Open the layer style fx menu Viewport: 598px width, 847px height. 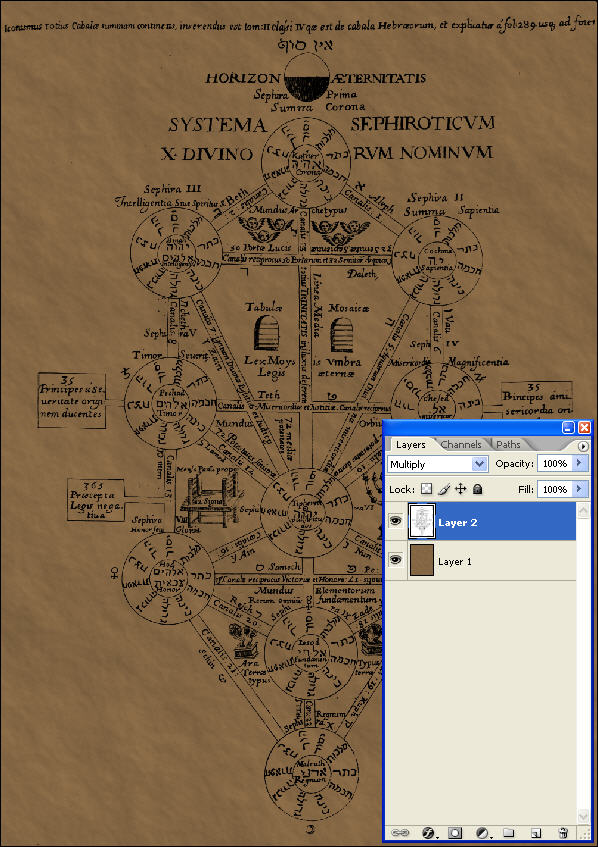pyautogui.click(x=429, y=833)
